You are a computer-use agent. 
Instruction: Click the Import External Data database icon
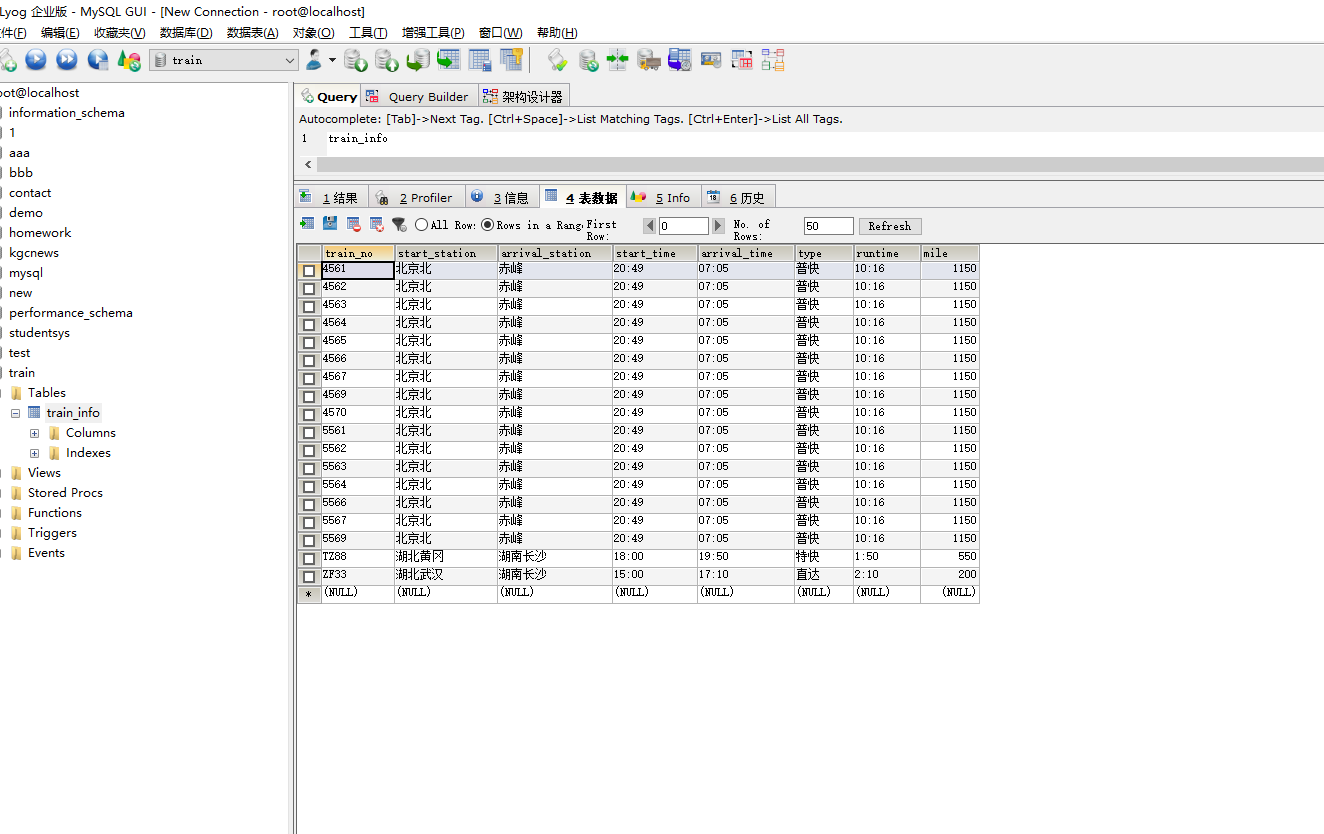(355, 60)
